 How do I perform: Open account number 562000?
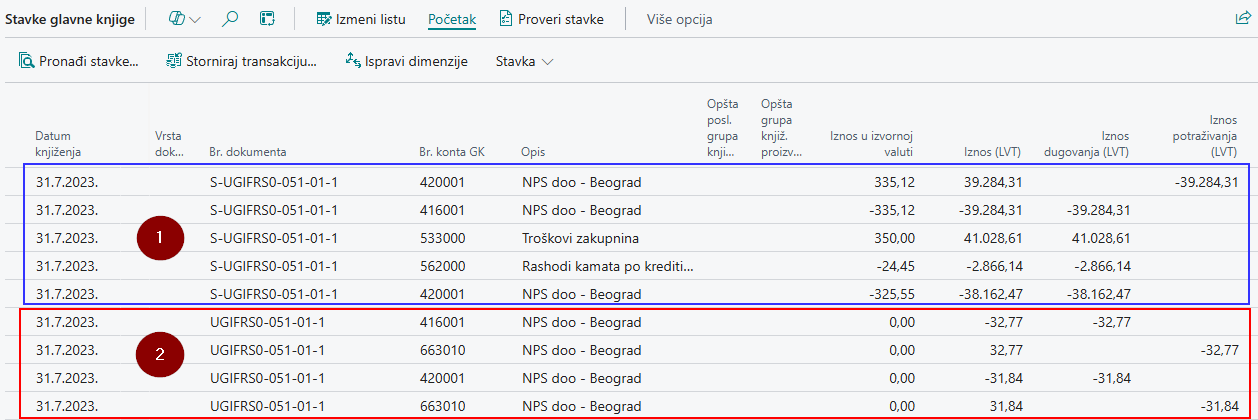point(442,266)
